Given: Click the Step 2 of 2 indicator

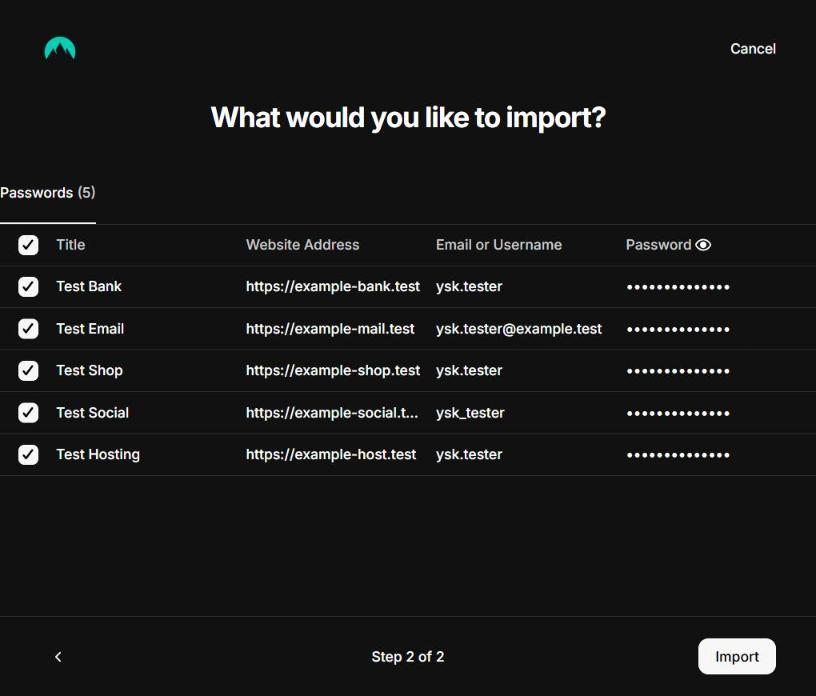Looking at the screenshot, I should point(408,656).
